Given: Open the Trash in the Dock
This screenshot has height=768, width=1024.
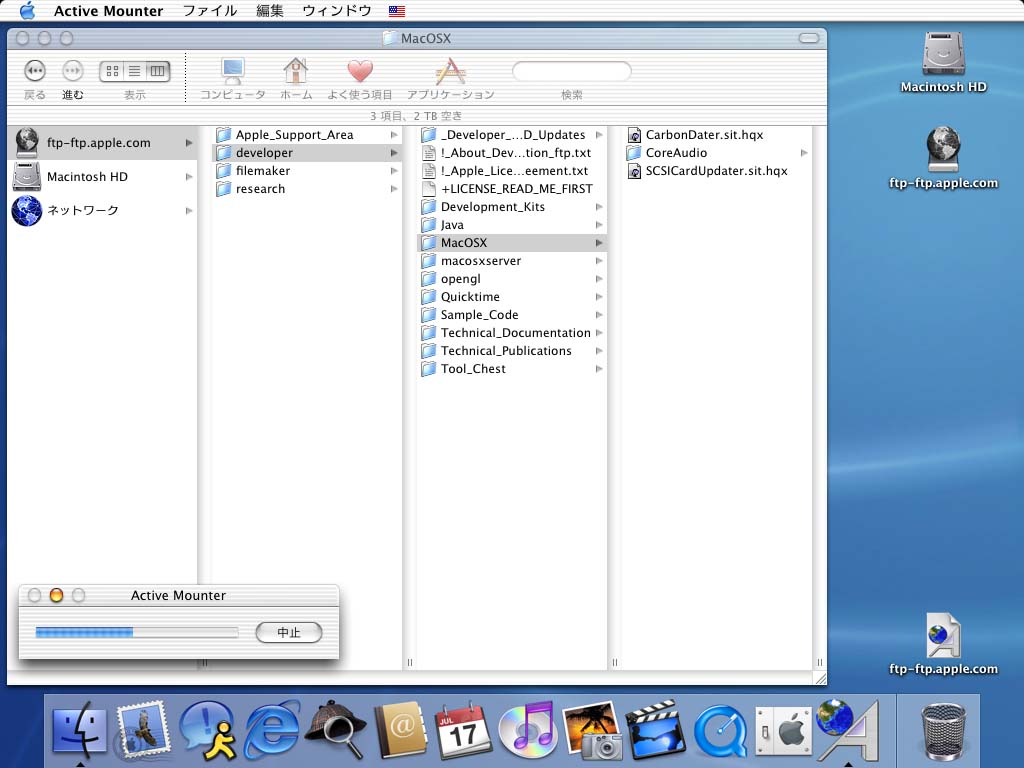Looking at the screenshot, I should [942, 730].
